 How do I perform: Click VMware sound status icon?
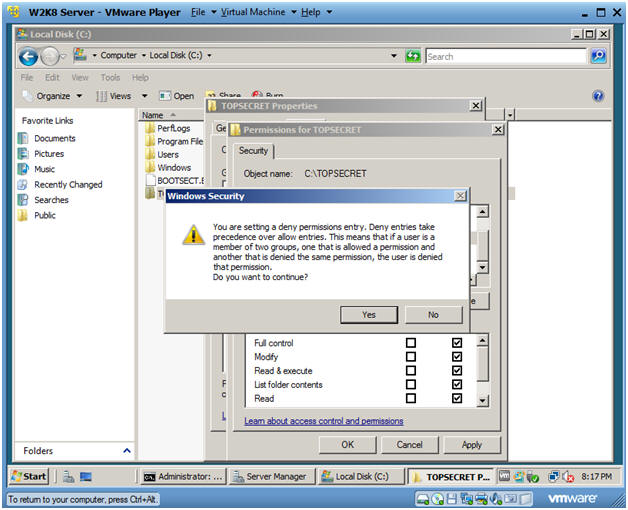[495, 499]
